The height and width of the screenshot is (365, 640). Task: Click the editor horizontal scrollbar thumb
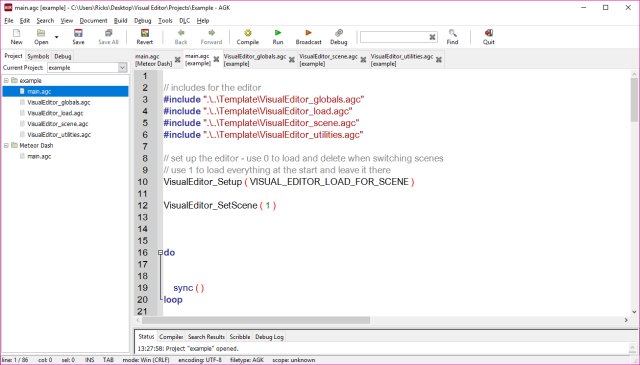[x=256, y=320]
